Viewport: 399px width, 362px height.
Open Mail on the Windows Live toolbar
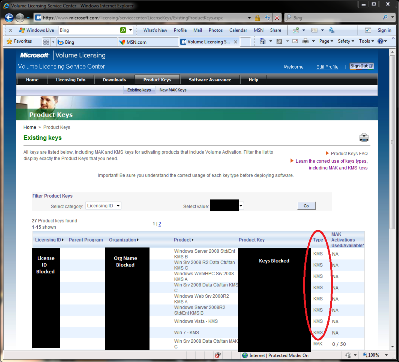coord(198,30)
